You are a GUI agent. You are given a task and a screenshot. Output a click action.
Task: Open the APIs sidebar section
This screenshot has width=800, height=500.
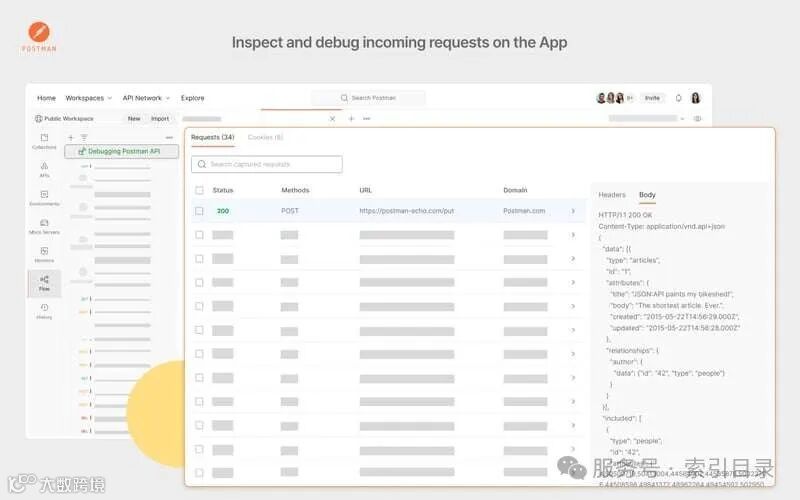point(44,169)
